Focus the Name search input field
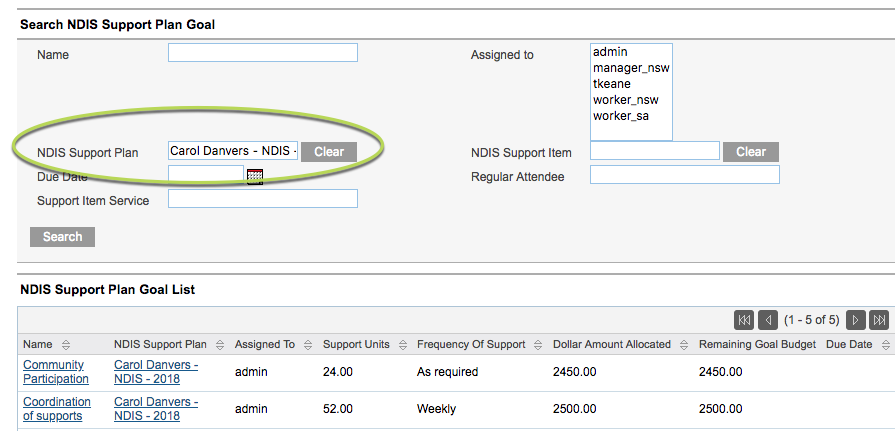 click(x=263, y=53)
